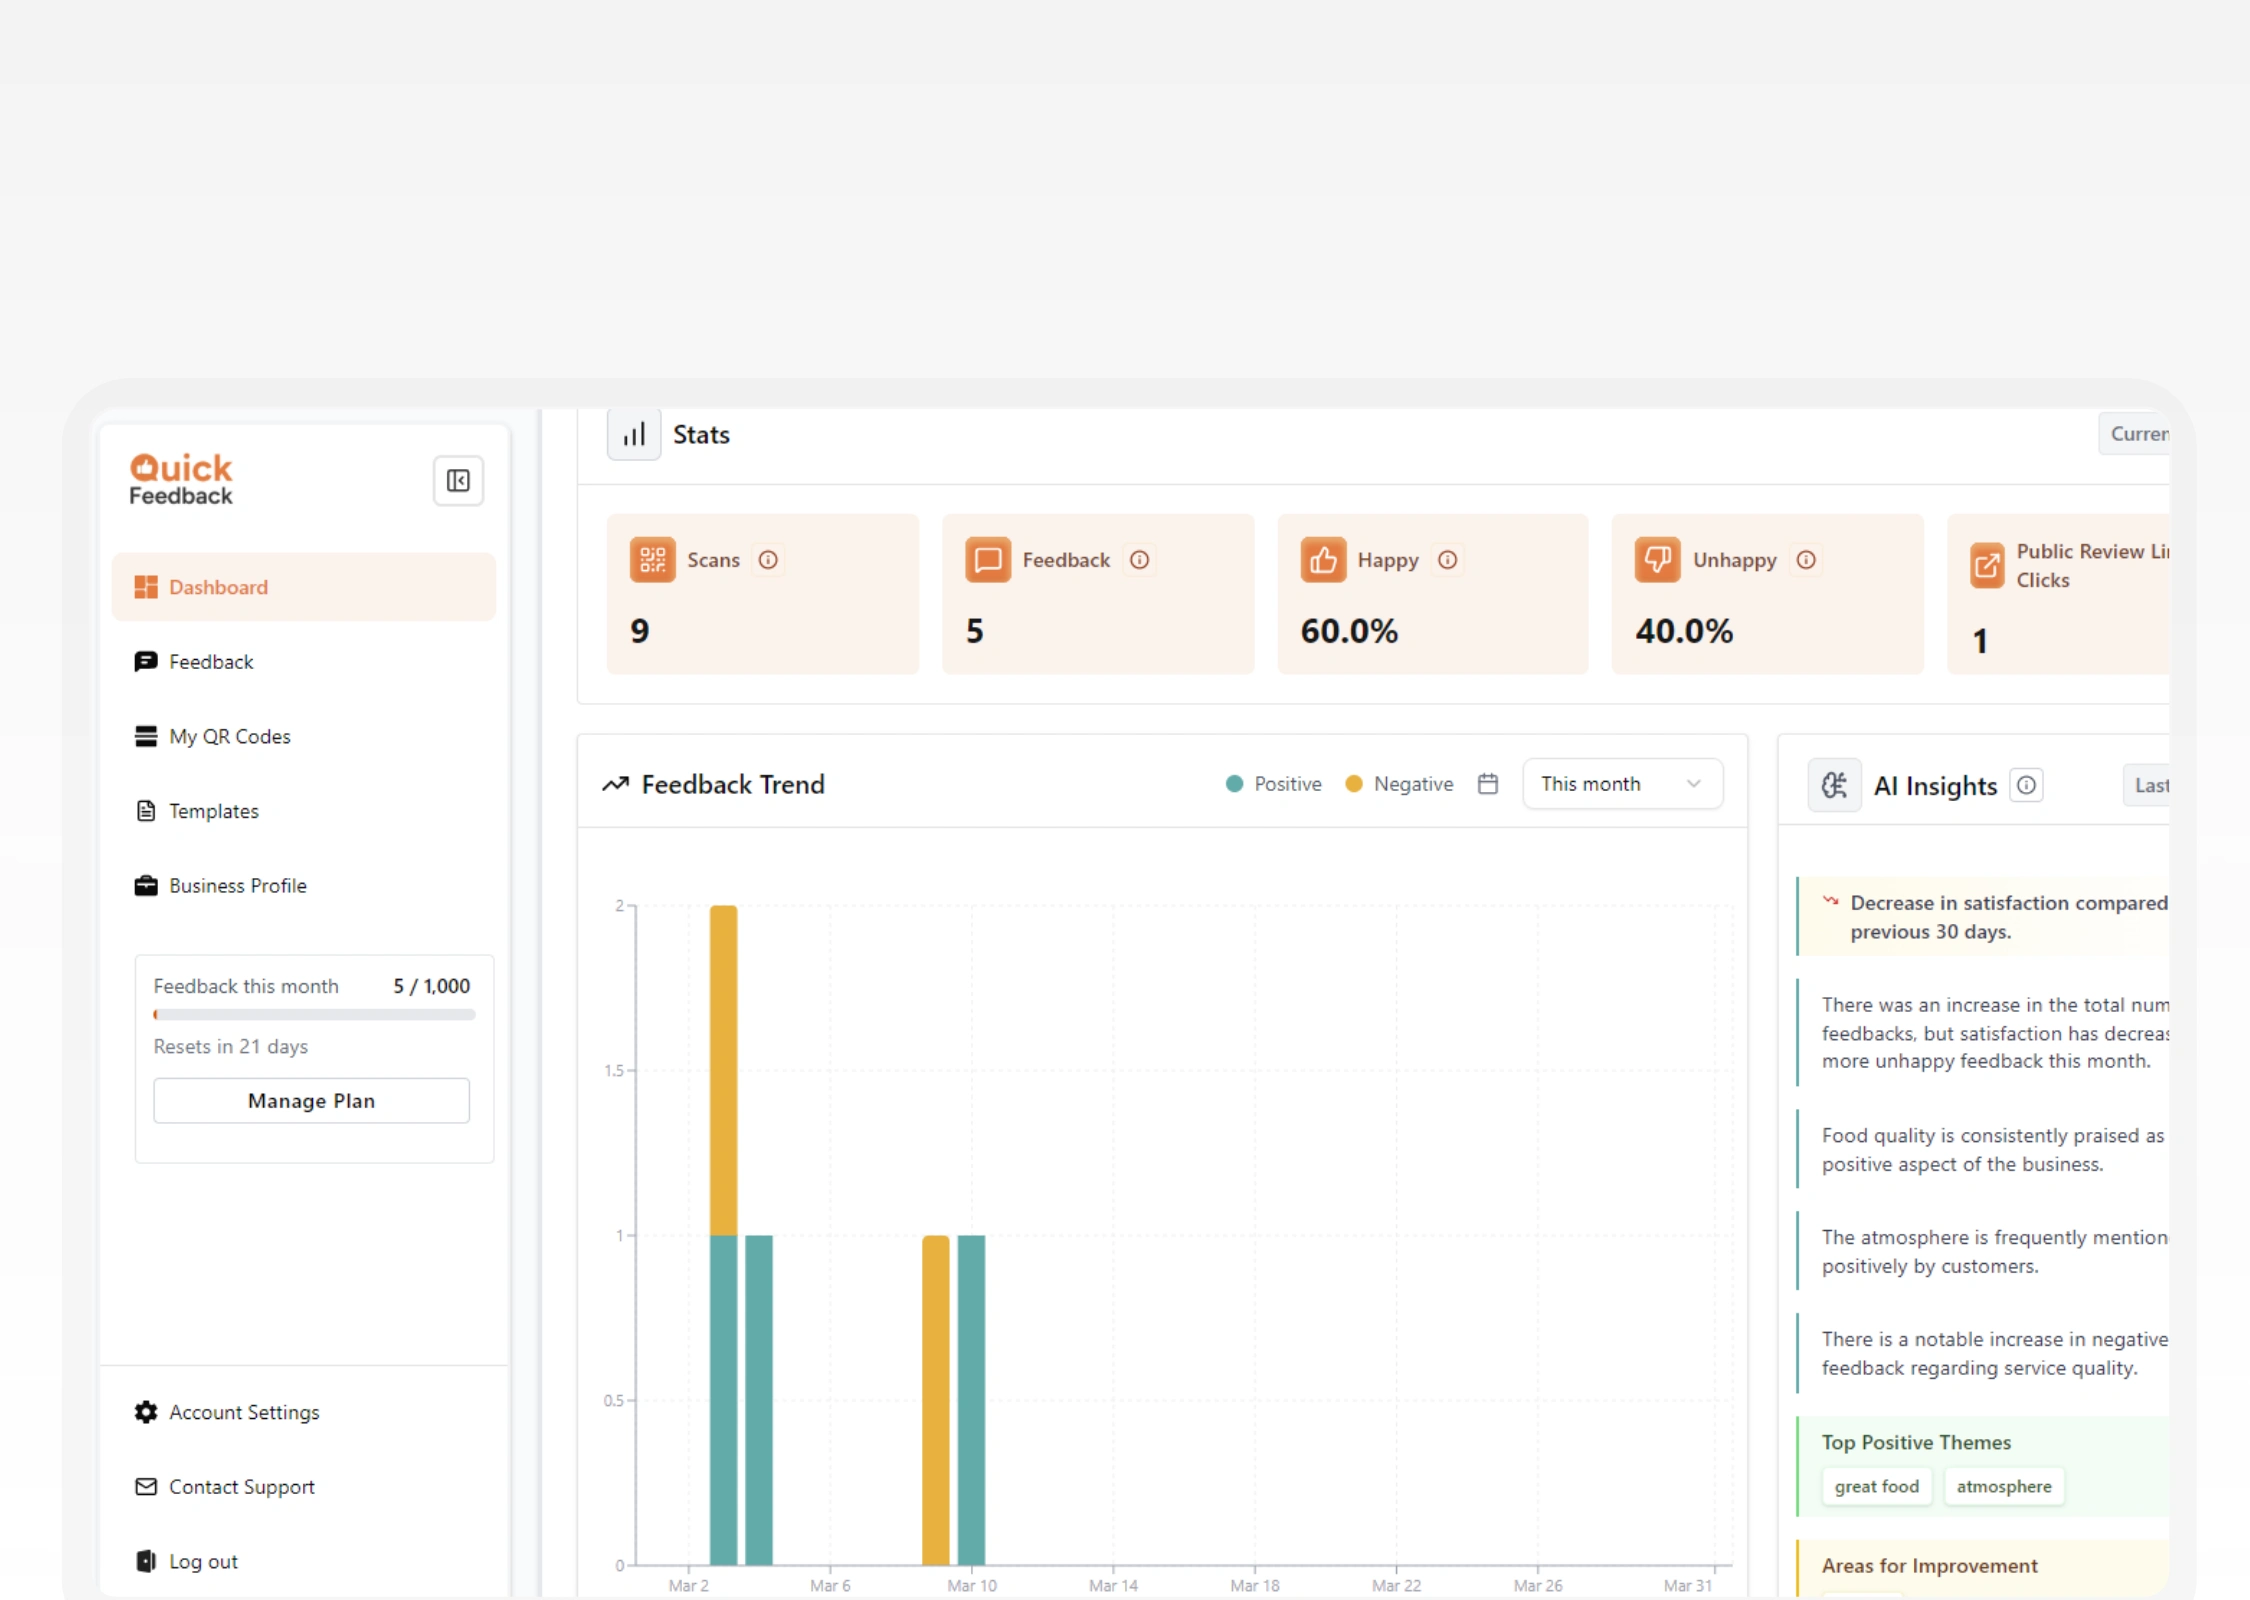Click the great food theme tag
The height and width of the screenshot is (1600, 2250).
[x=1876, y=1487]
